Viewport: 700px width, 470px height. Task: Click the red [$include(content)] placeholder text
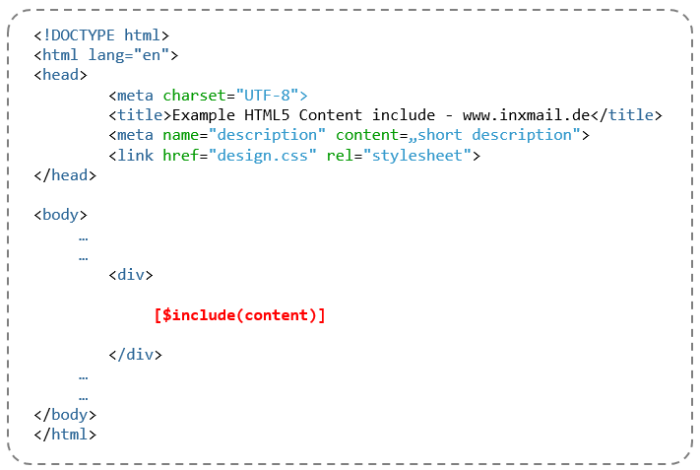click(x=240, y=315)
